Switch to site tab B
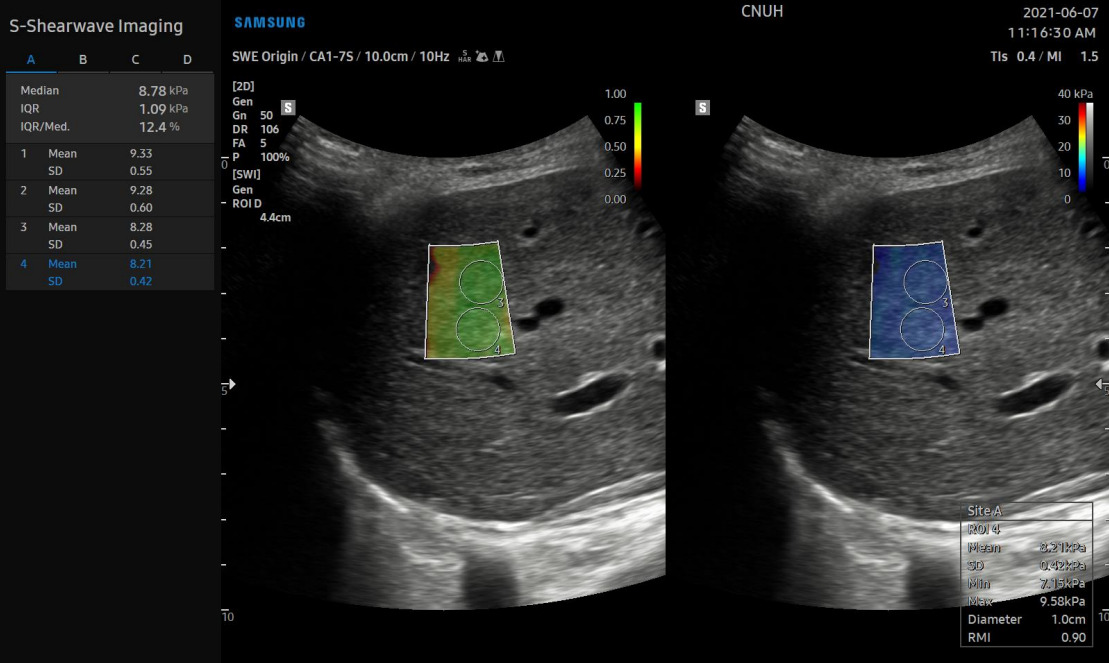This screenshot has width=1109, height=663. click(x=83, y=60)
